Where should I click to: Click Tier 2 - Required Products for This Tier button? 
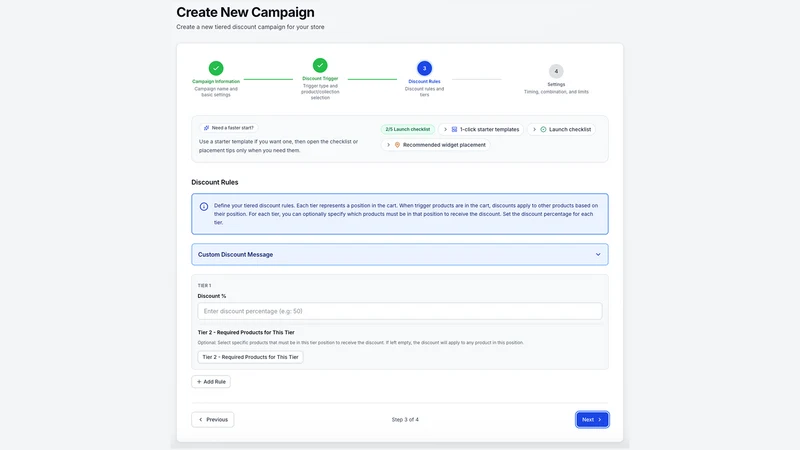[250, 357]
